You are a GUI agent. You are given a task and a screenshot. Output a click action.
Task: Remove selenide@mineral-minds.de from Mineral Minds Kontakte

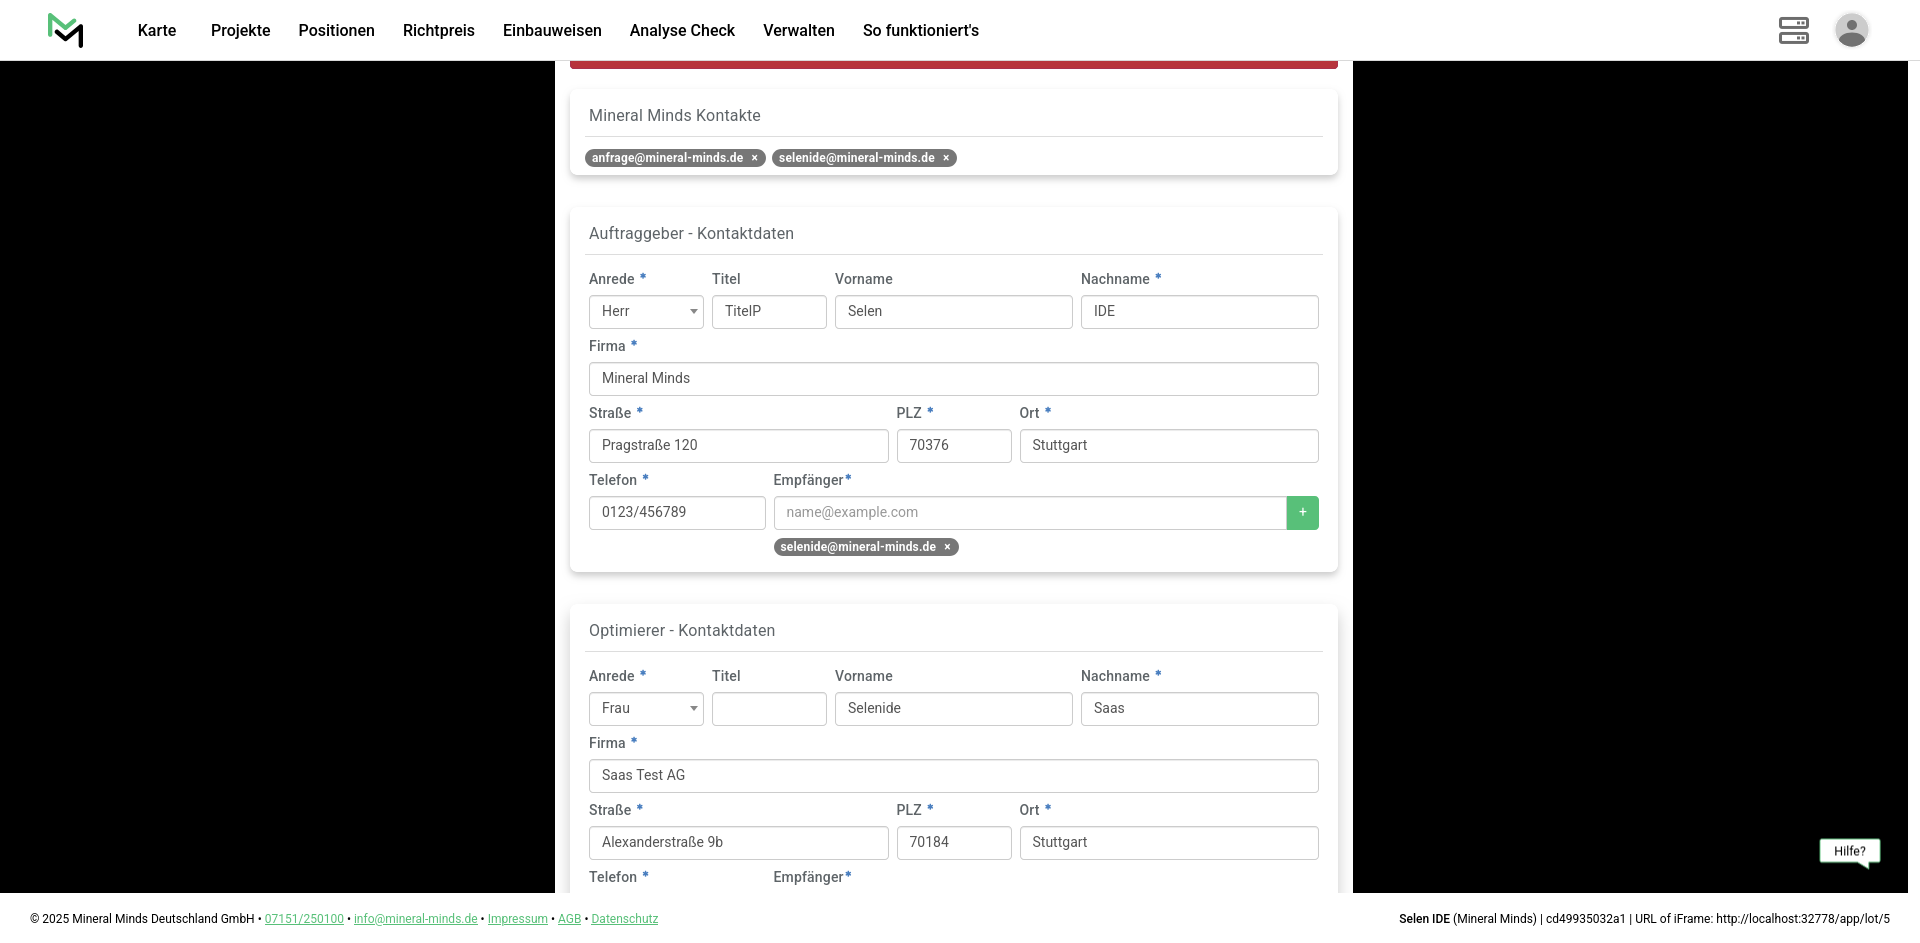coord(946,158)
